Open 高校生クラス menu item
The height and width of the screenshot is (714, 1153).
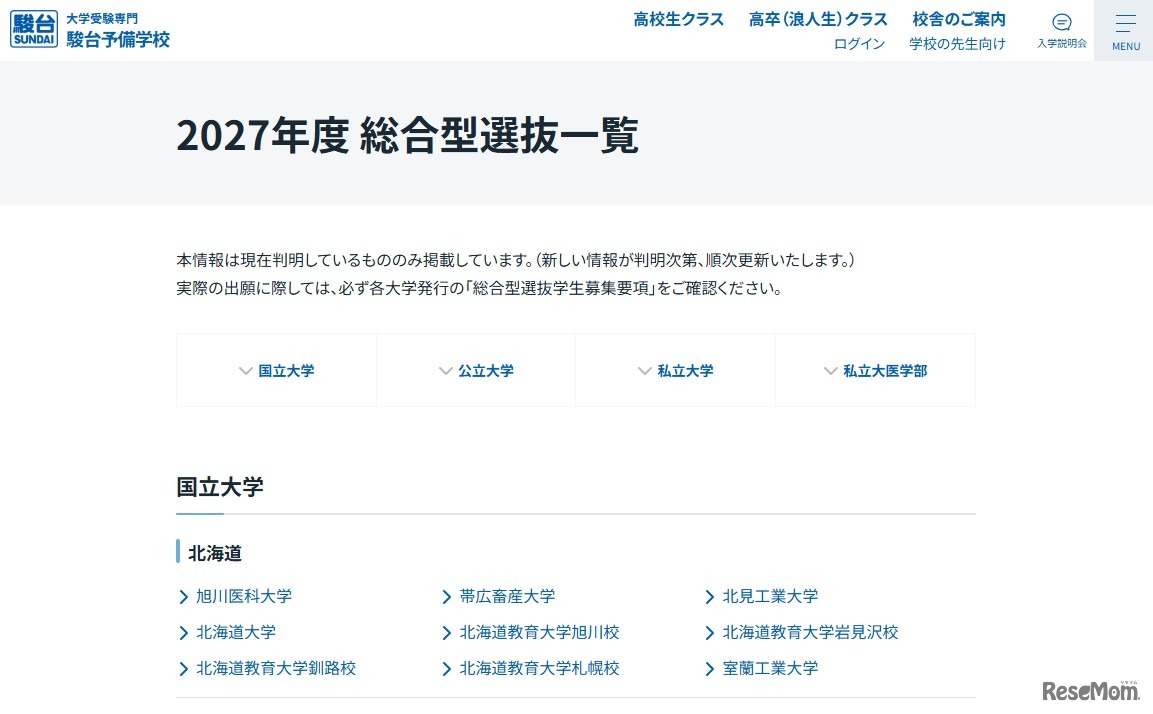tap(678, 19)
